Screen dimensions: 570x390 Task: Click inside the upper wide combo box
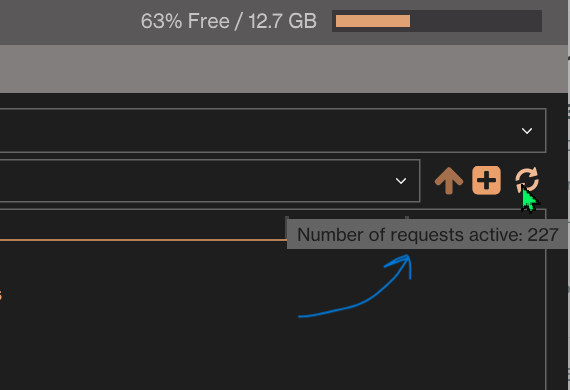(x=273, y=130)
